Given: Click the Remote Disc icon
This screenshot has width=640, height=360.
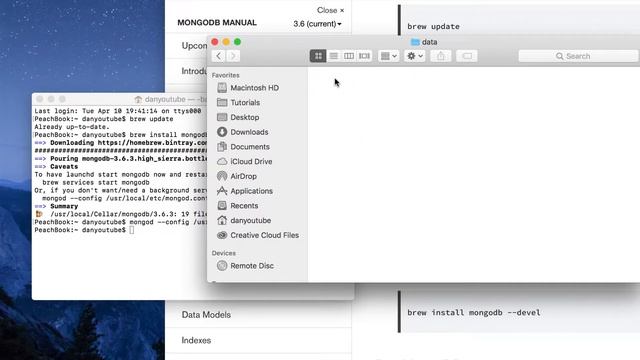Looking at the screenshot, I should point(222,266).
